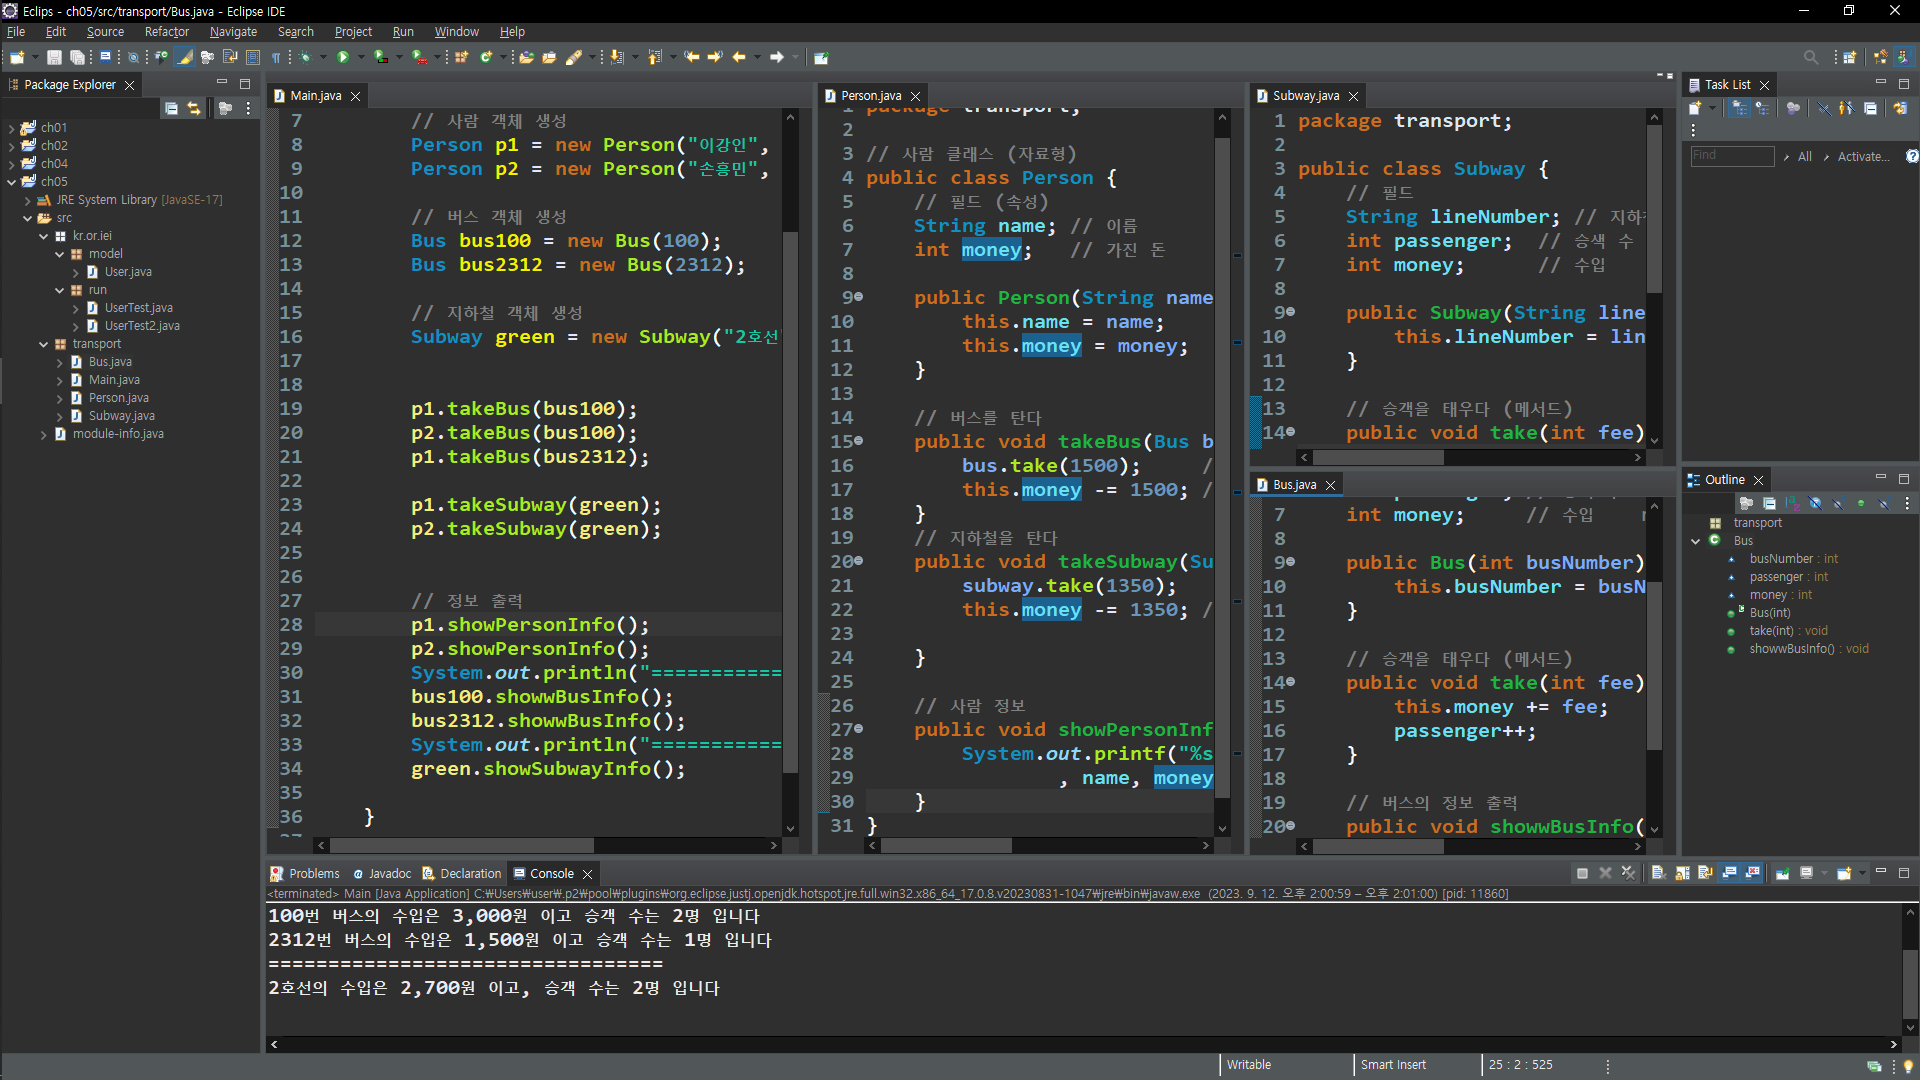Expand the ch01 project node
The width and height of the screenshot is (1920, 1080).
coord(11,128)
